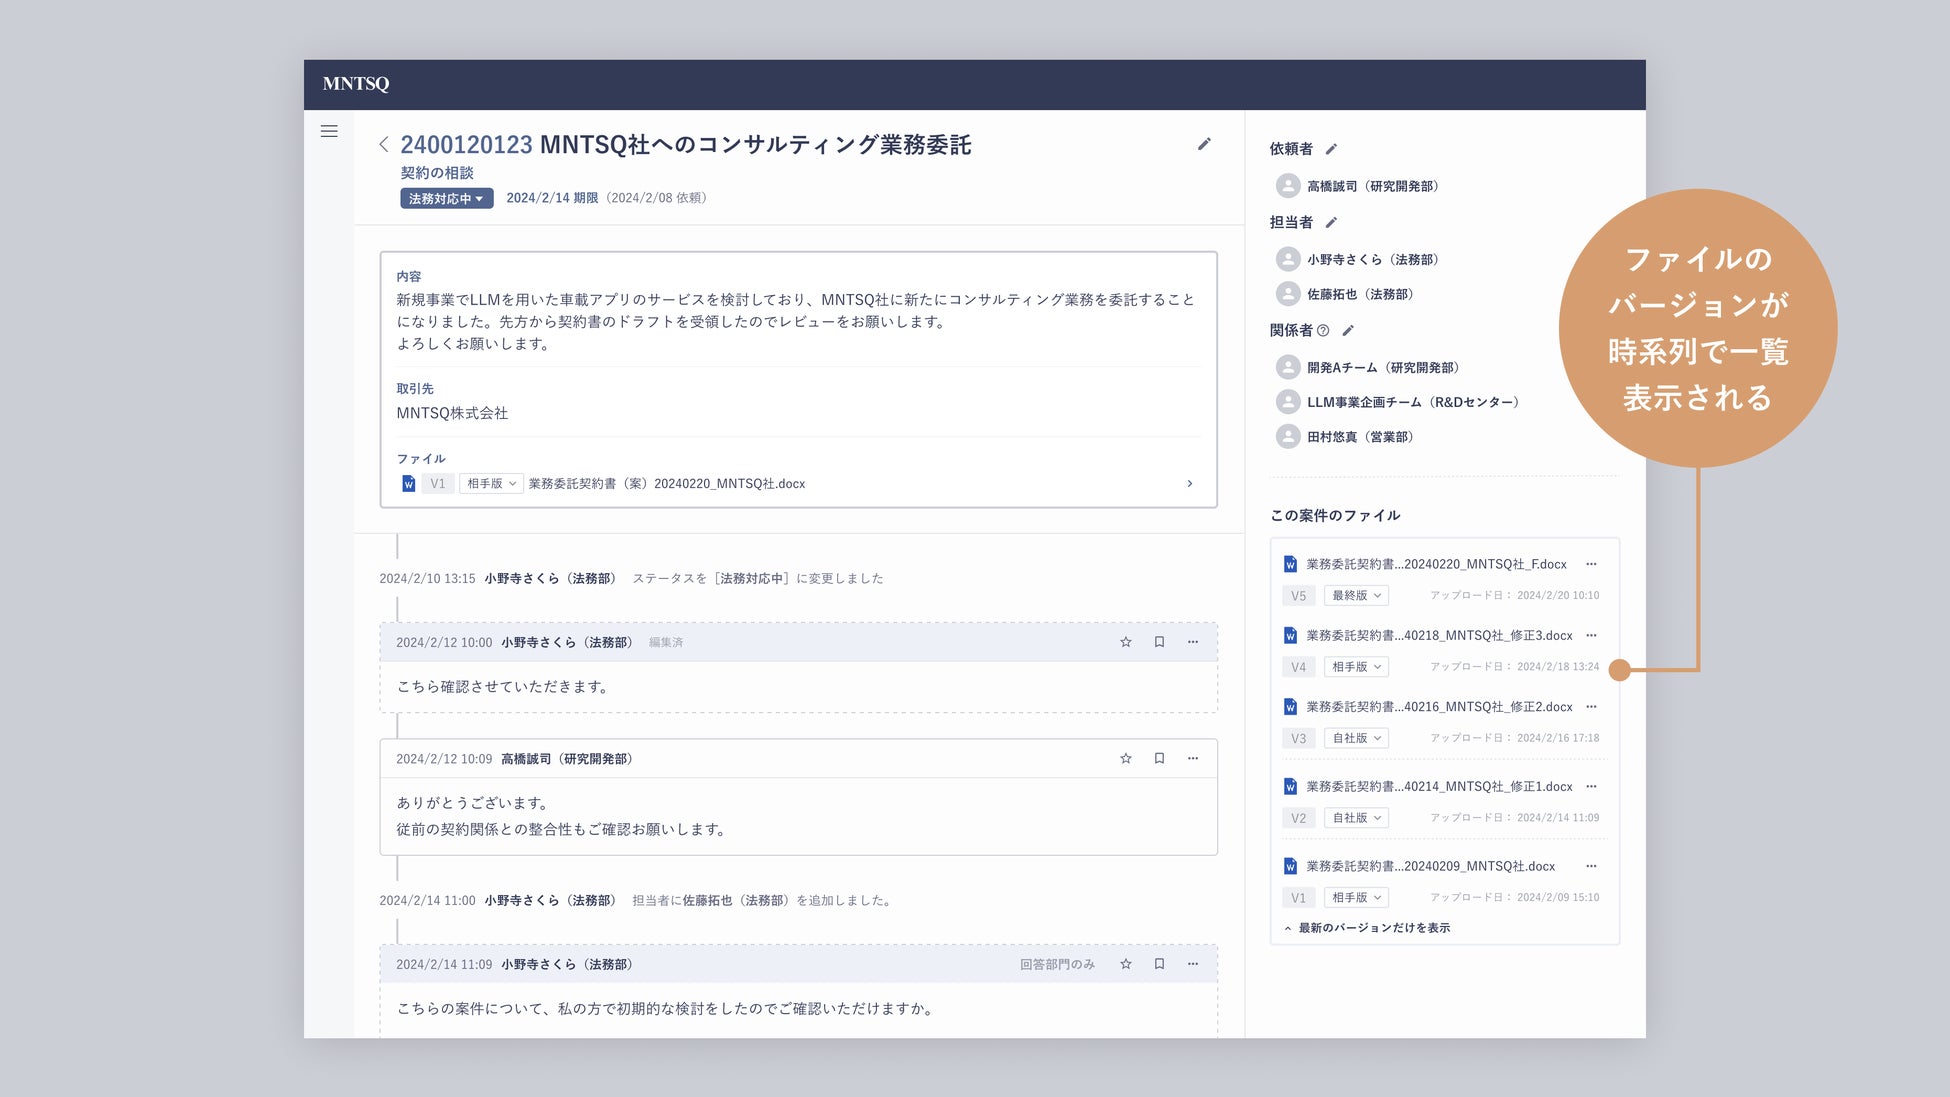Open file 業務委託契約書...20240209_MNTSQ社.docx
The height and width of the screenshot is (1097, 1950).
(1430, 866)
